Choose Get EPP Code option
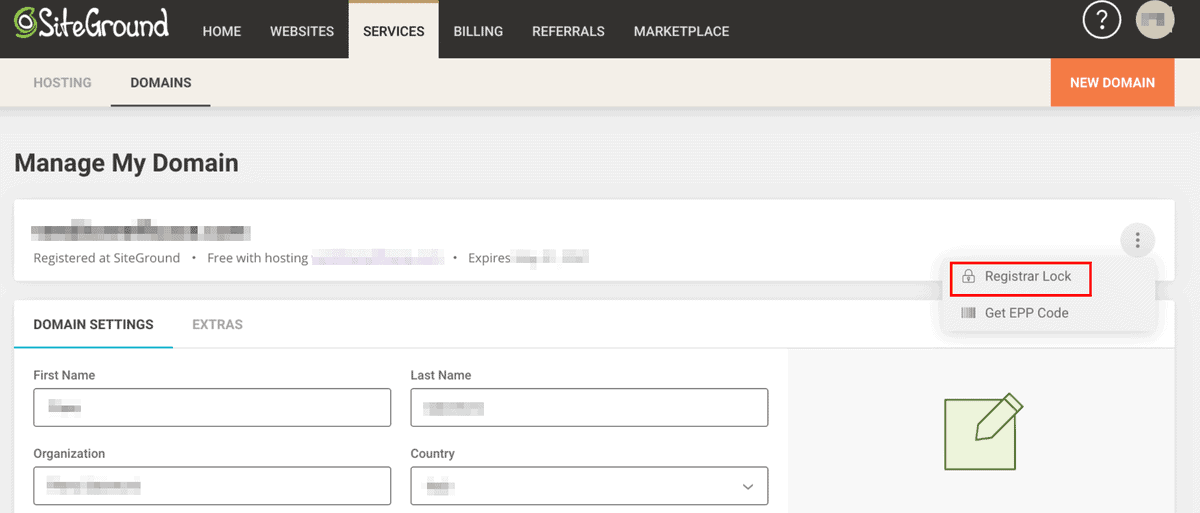The height and width of the screenshot is (513, 1200). click(1026, 313)
